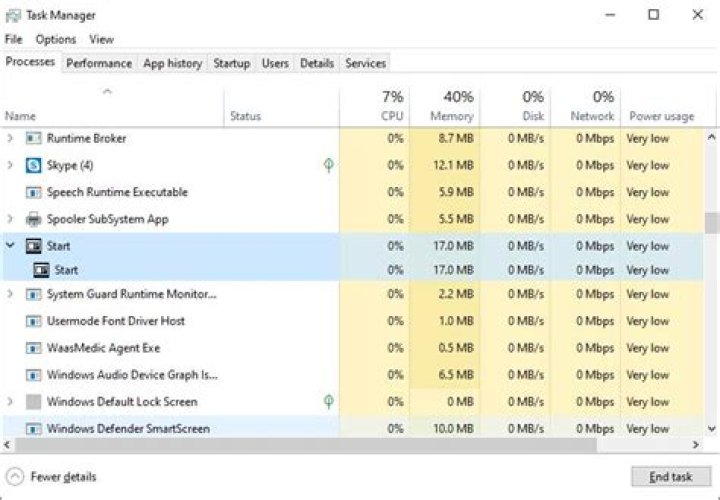Click the Skype suspended leaf status icon
This screenshot has width=720, height=500.
tap(329, 165)
